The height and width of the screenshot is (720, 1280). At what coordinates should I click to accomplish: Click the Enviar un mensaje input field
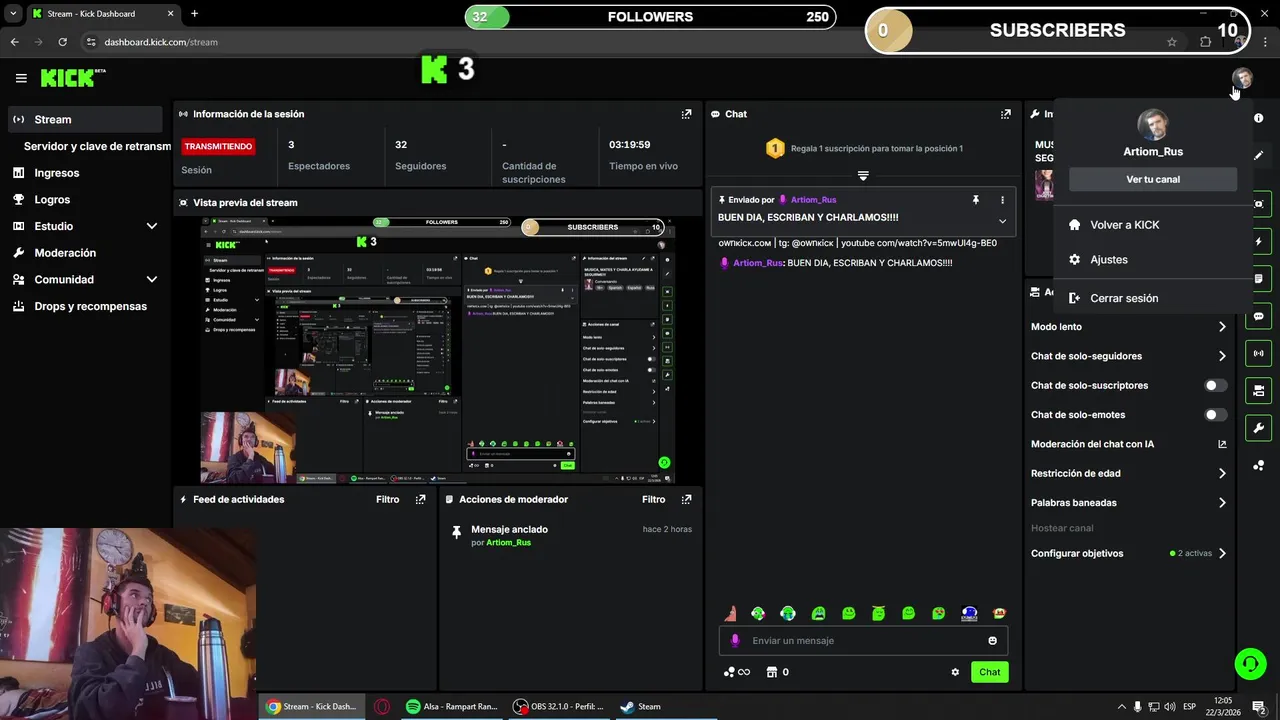(x=863, y=641)
